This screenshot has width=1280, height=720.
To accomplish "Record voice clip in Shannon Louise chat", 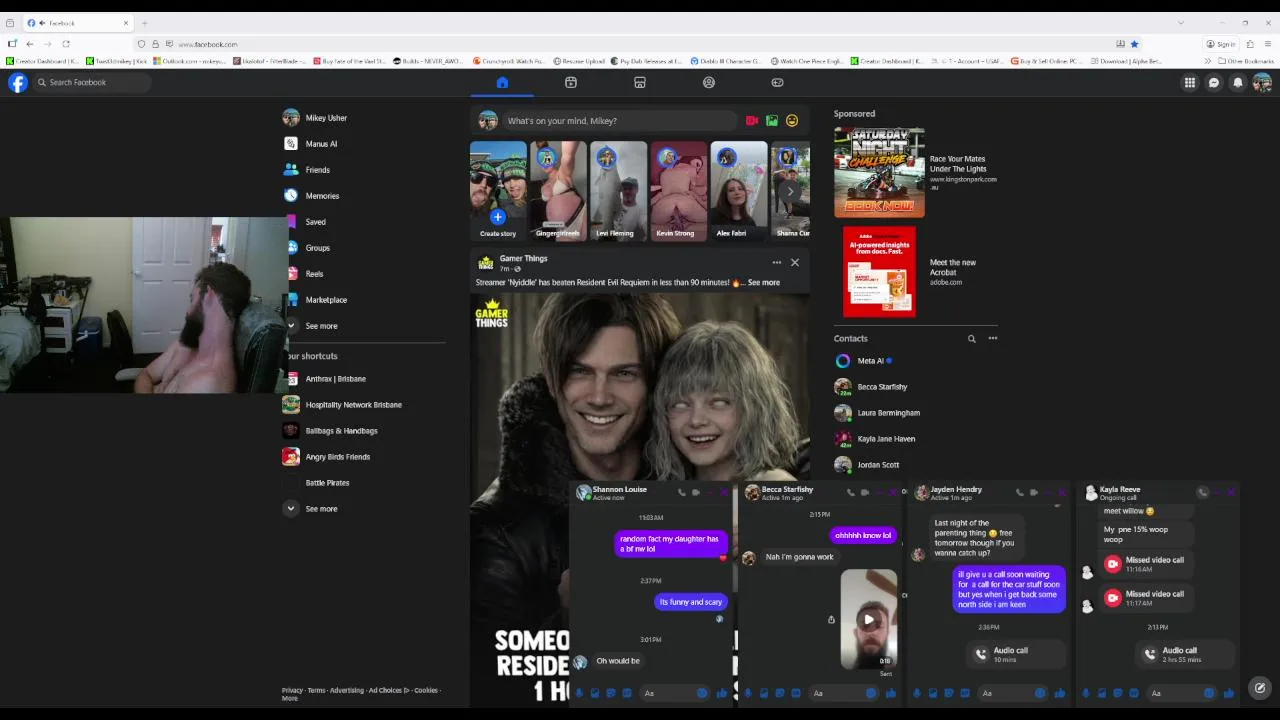I will [579, 693].
